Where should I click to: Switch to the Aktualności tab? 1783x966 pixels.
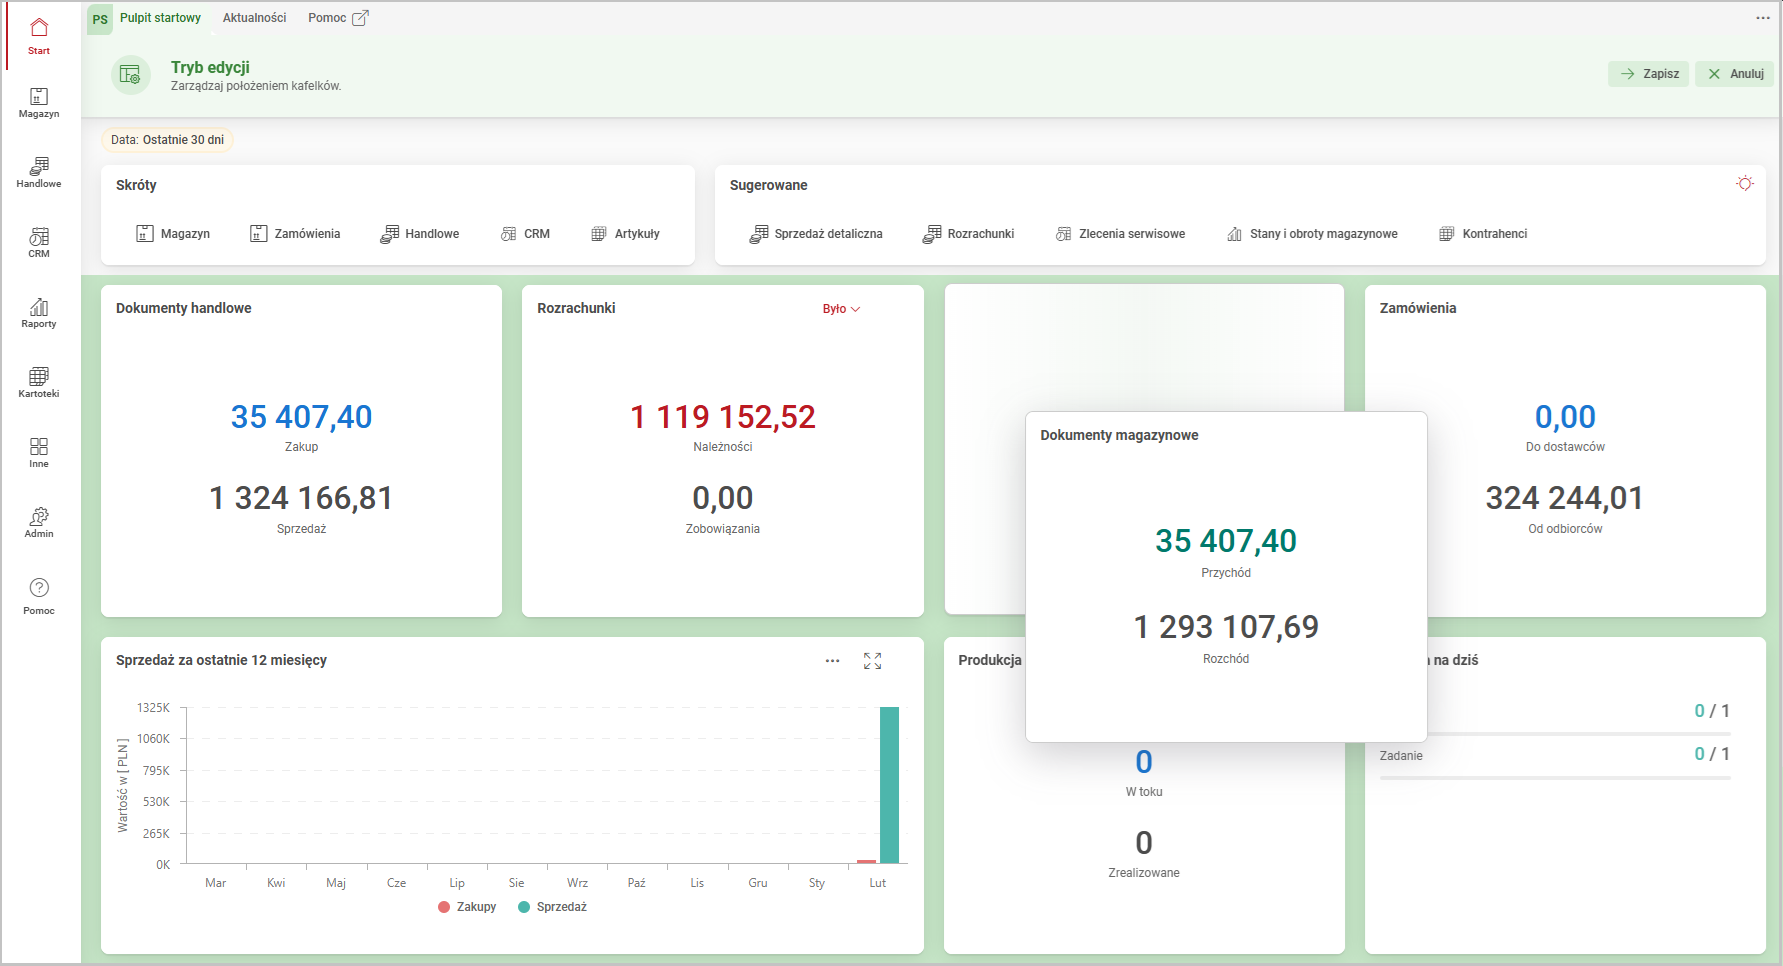(254, 18)
